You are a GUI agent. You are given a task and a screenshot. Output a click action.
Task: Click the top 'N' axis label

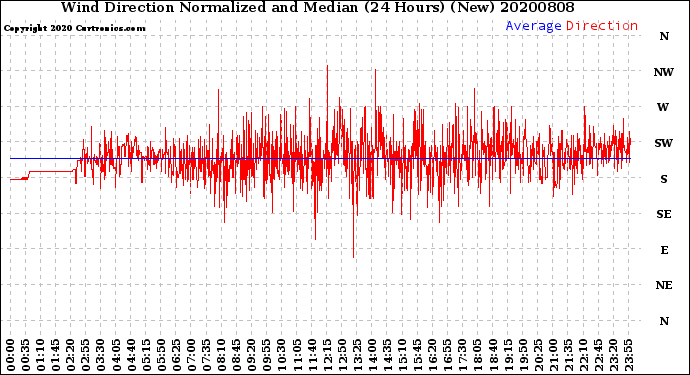click(664, 37)
